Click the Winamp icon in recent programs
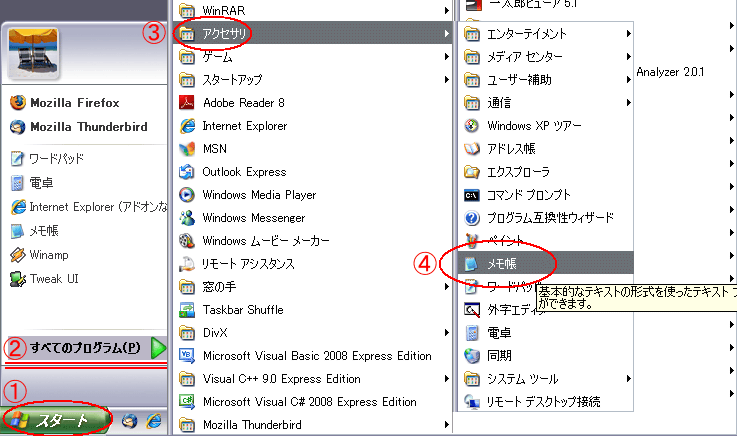This screenshot has width=737, height=436. 17,254
